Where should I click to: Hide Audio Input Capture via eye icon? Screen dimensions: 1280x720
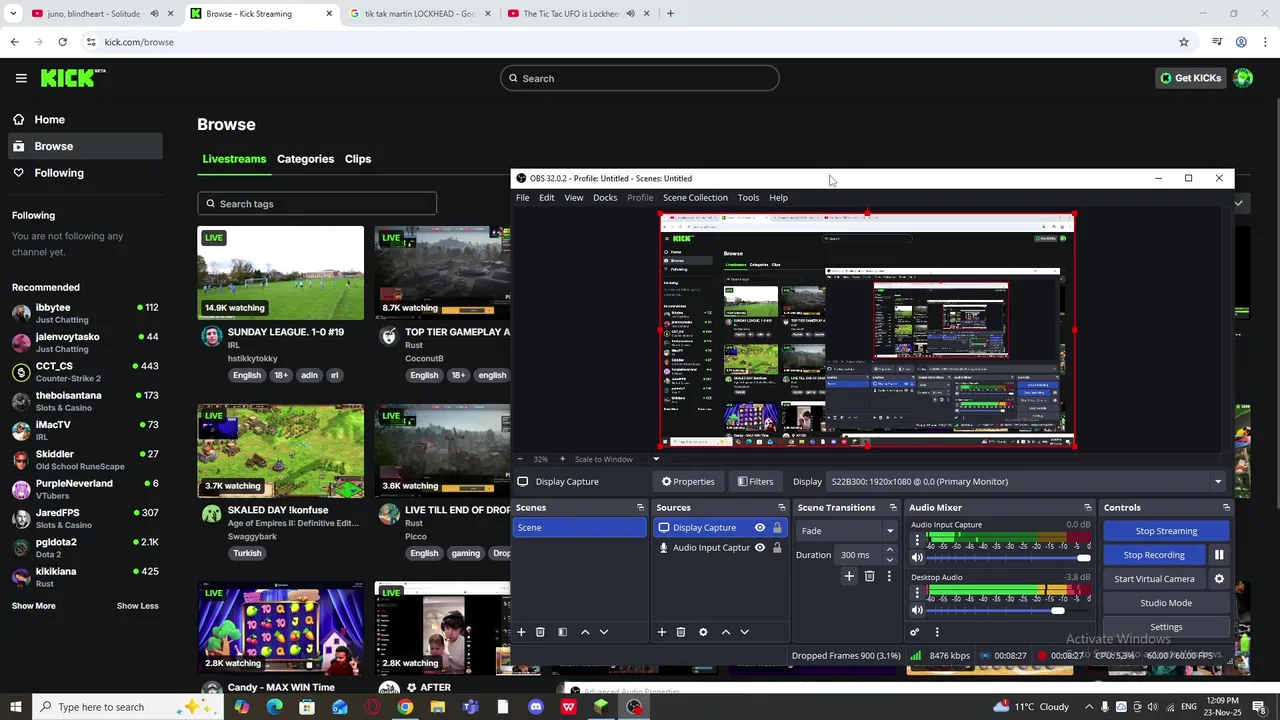(x=760, y=548)
